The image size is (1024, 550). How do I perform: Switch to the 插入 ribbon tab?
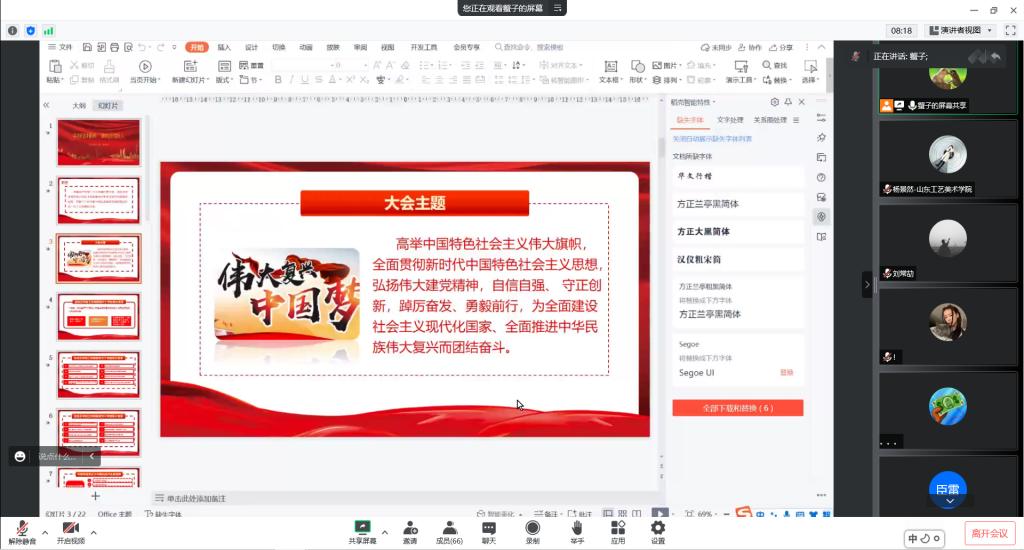coord(224,47)
